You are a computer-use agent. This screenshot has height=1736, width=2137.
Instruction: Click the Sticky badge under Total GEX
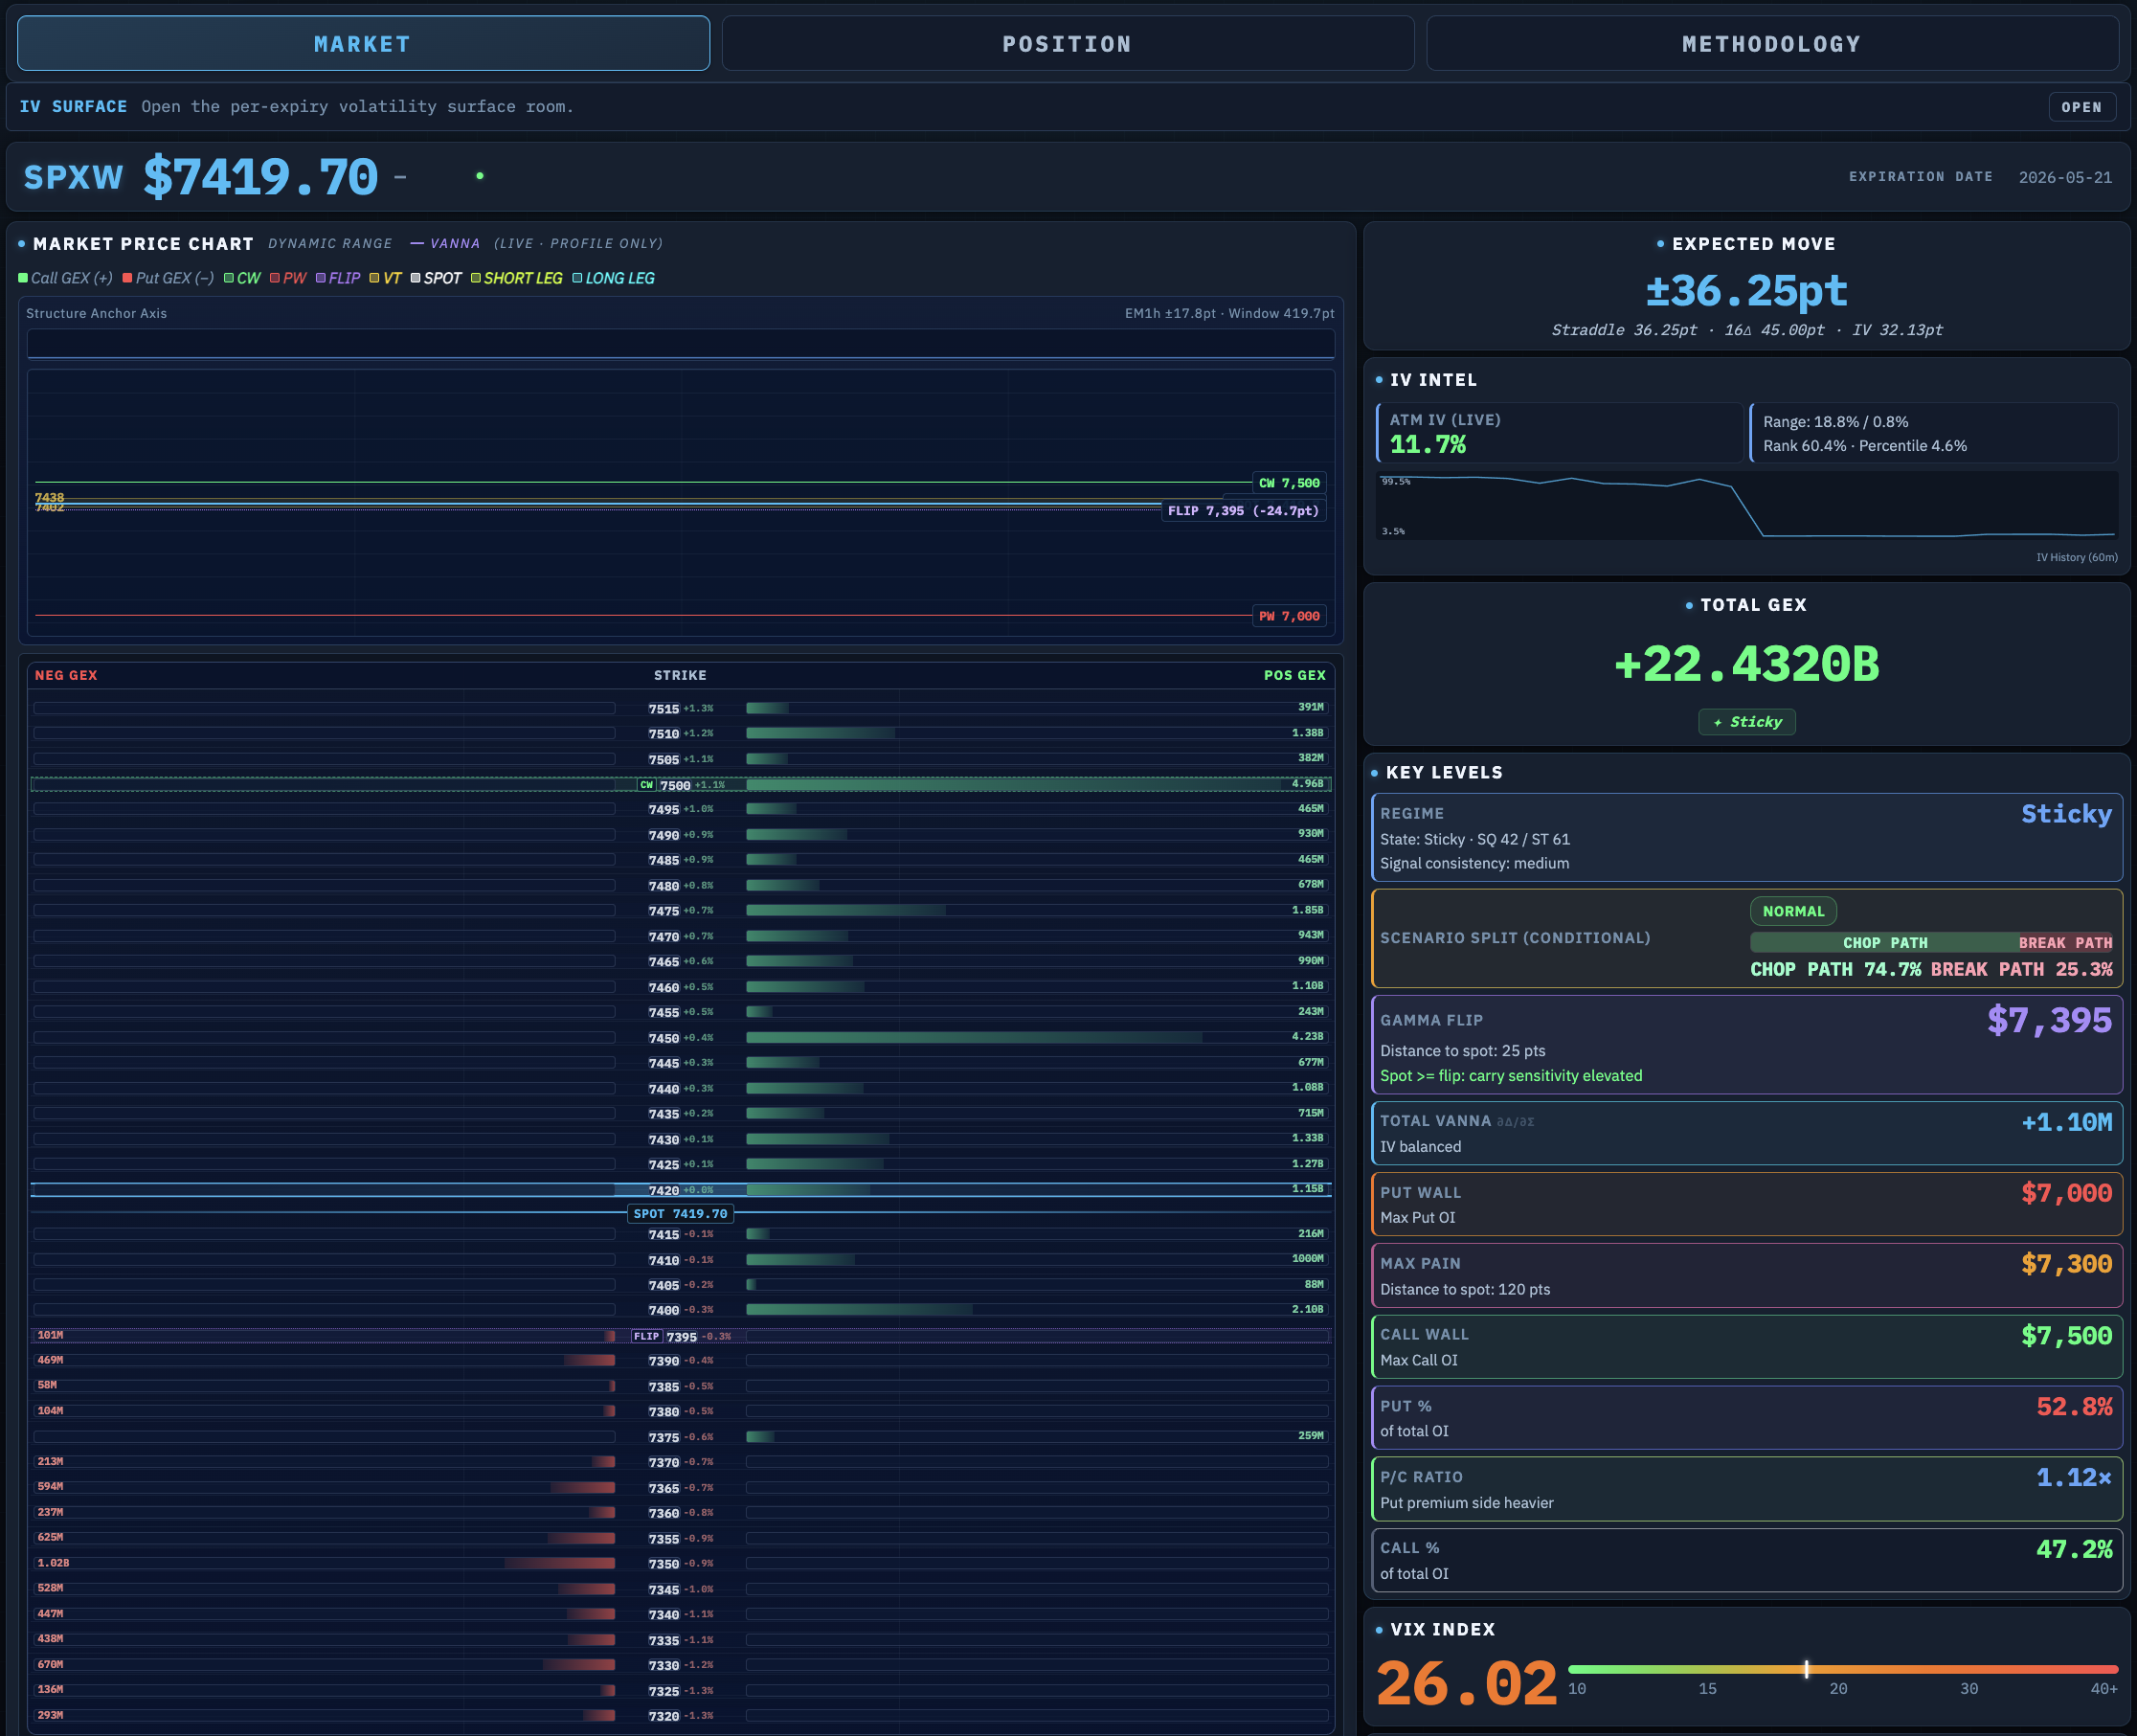coord(1746,722)
